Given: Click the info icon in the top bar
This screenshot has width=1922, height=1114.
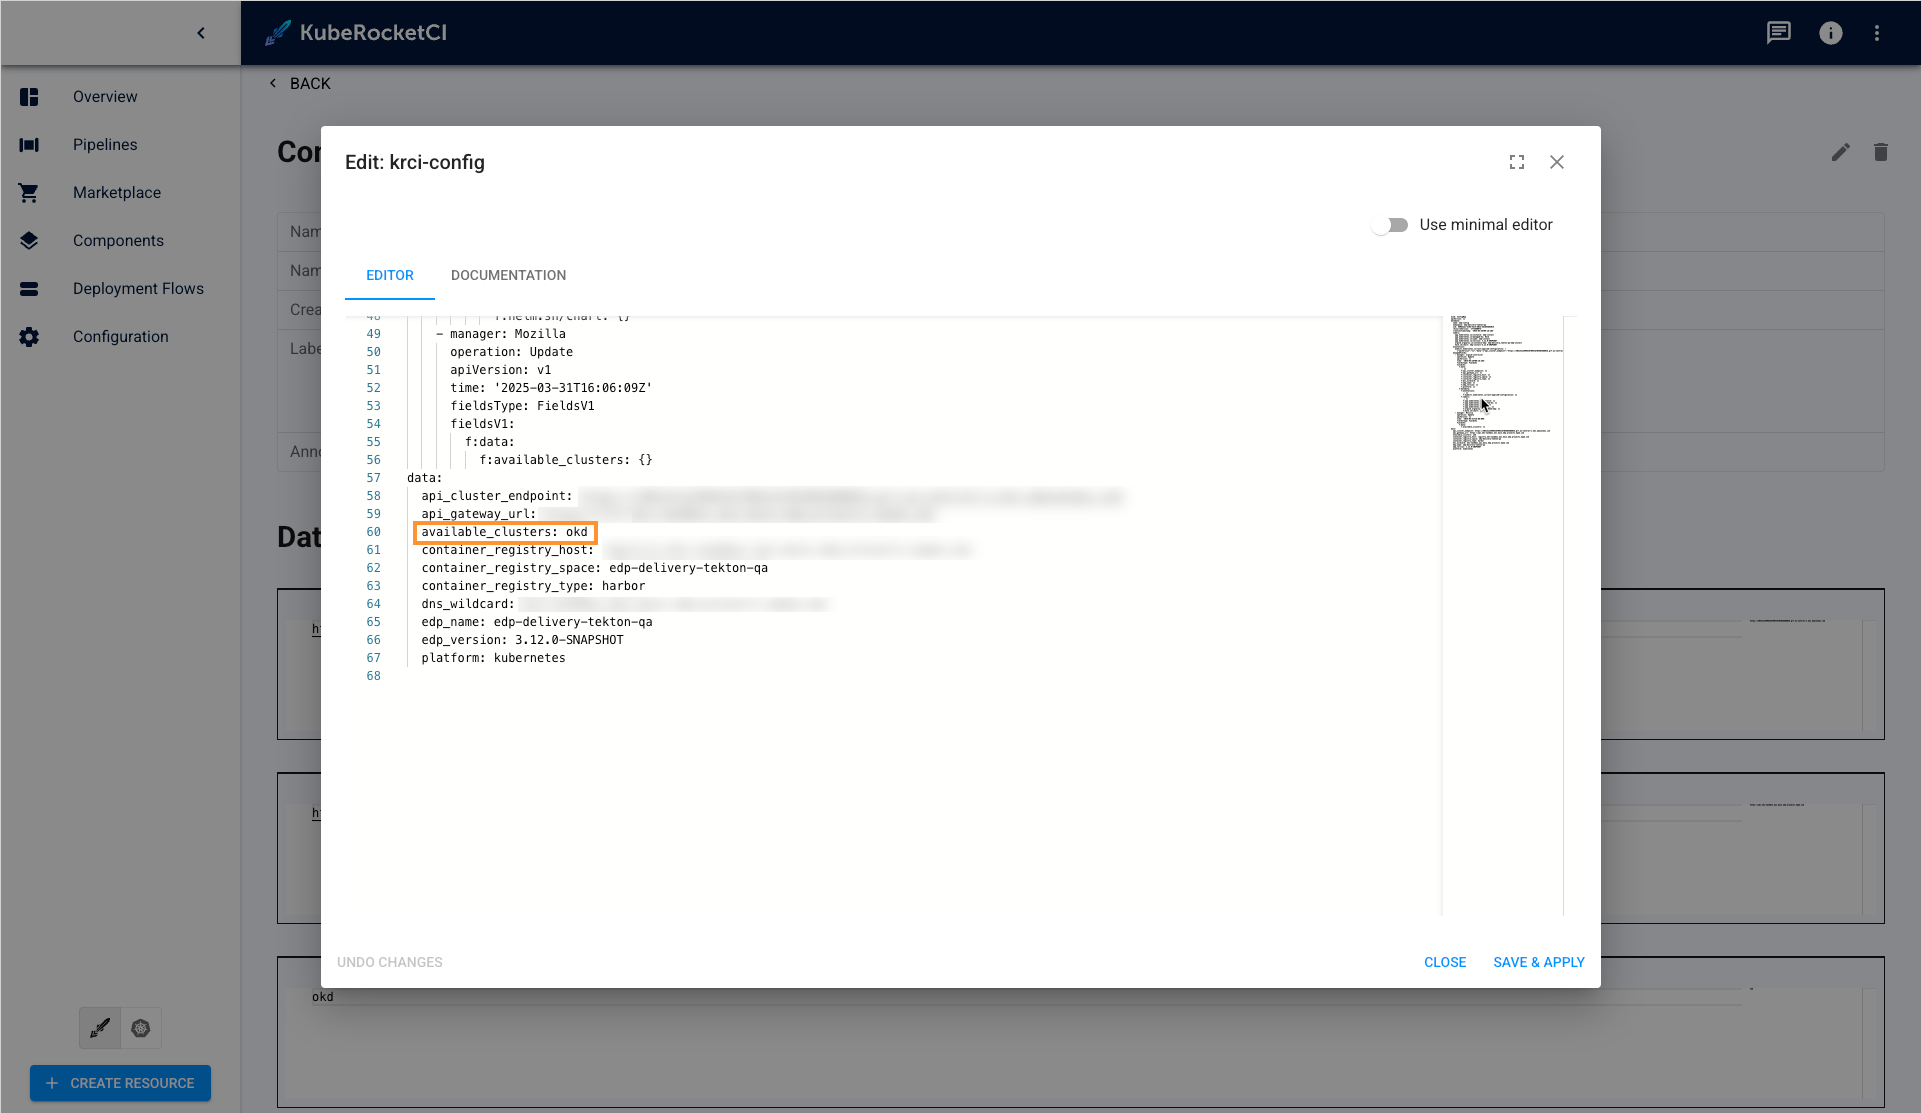Looking at the screenshot, I should 1831,32.
